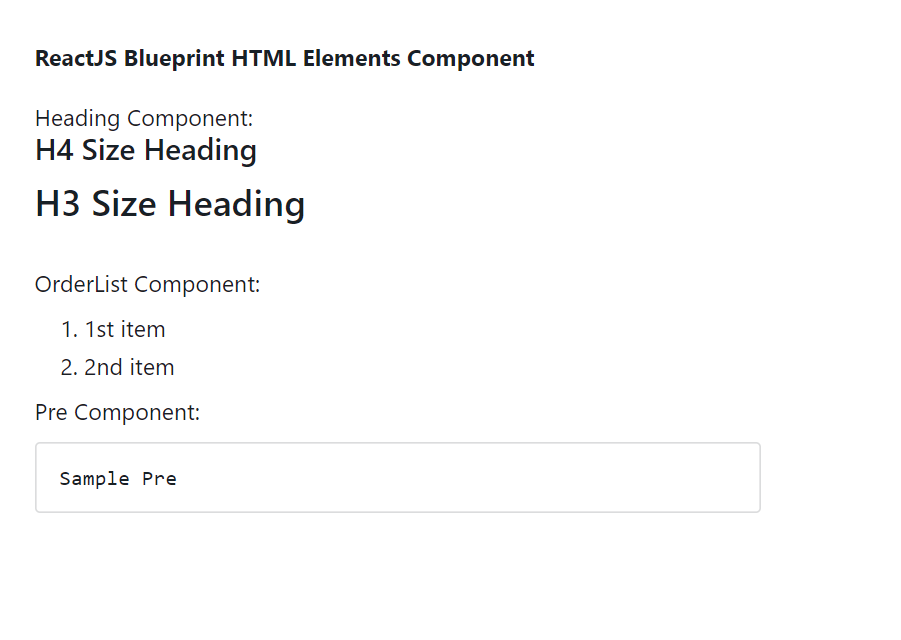Click "Pre" in the "Pre Component:" label
This screenshot has width=901, height=640.
pos(51,412)
